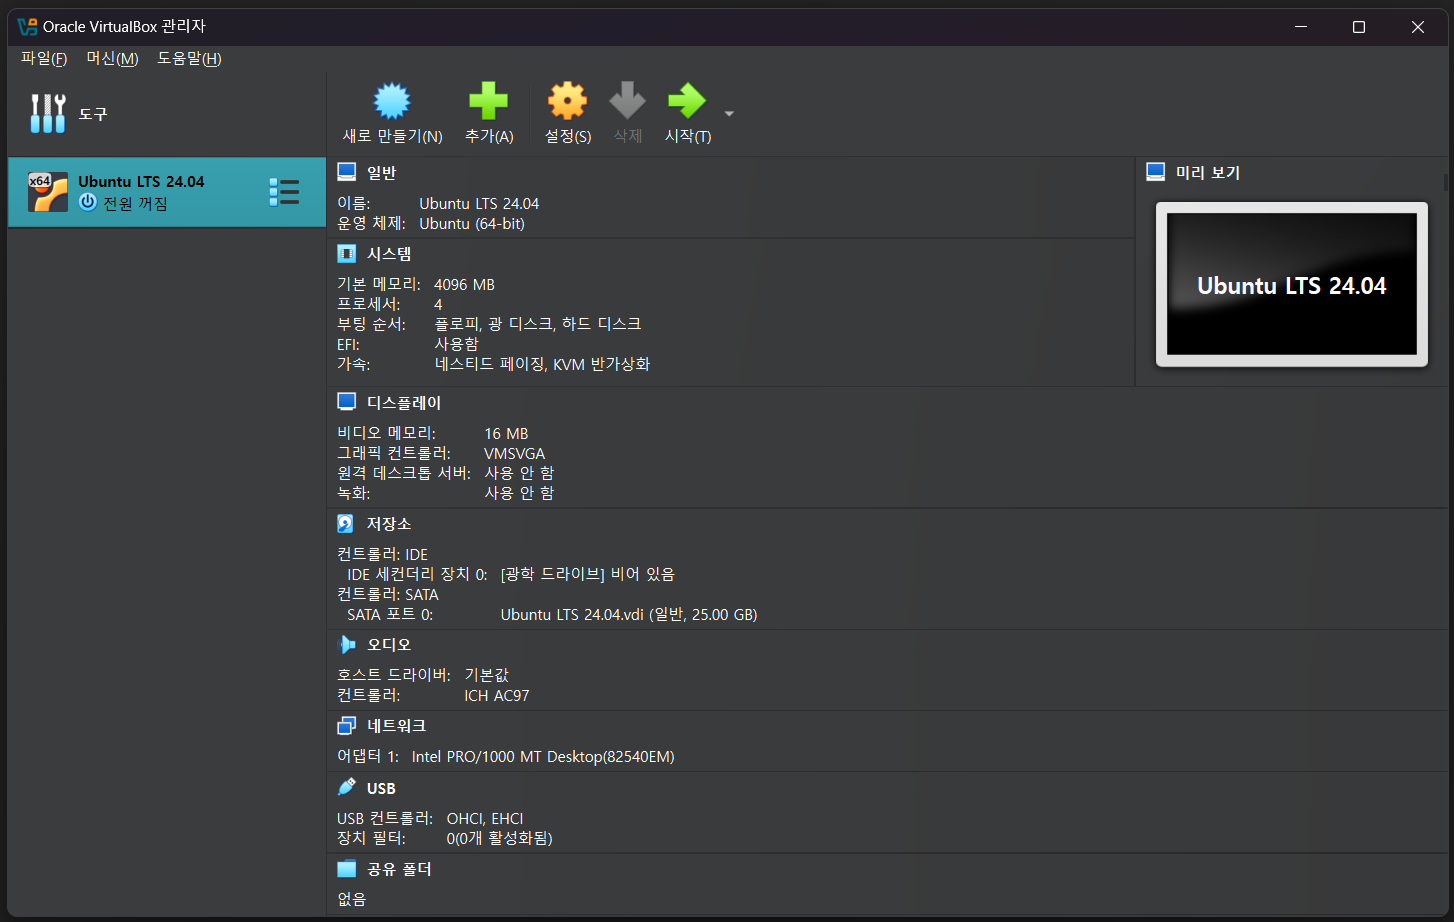Click the Intel PRO/1000 MT Desktop adapter text
Screen dimensions: 1454x922
(x=543, y=756)
